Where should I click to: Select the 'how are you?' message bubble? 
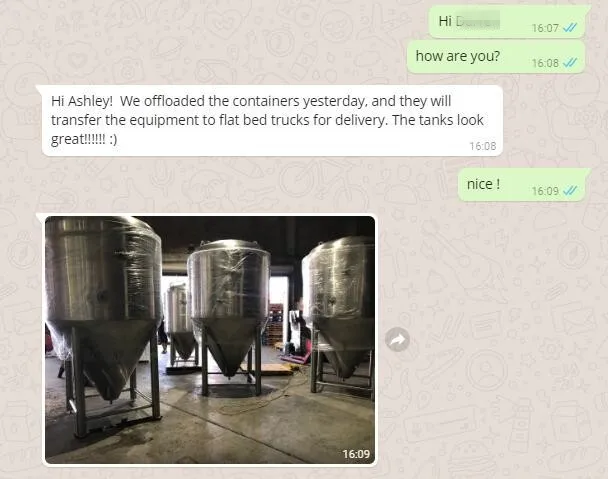coord(496,57)
